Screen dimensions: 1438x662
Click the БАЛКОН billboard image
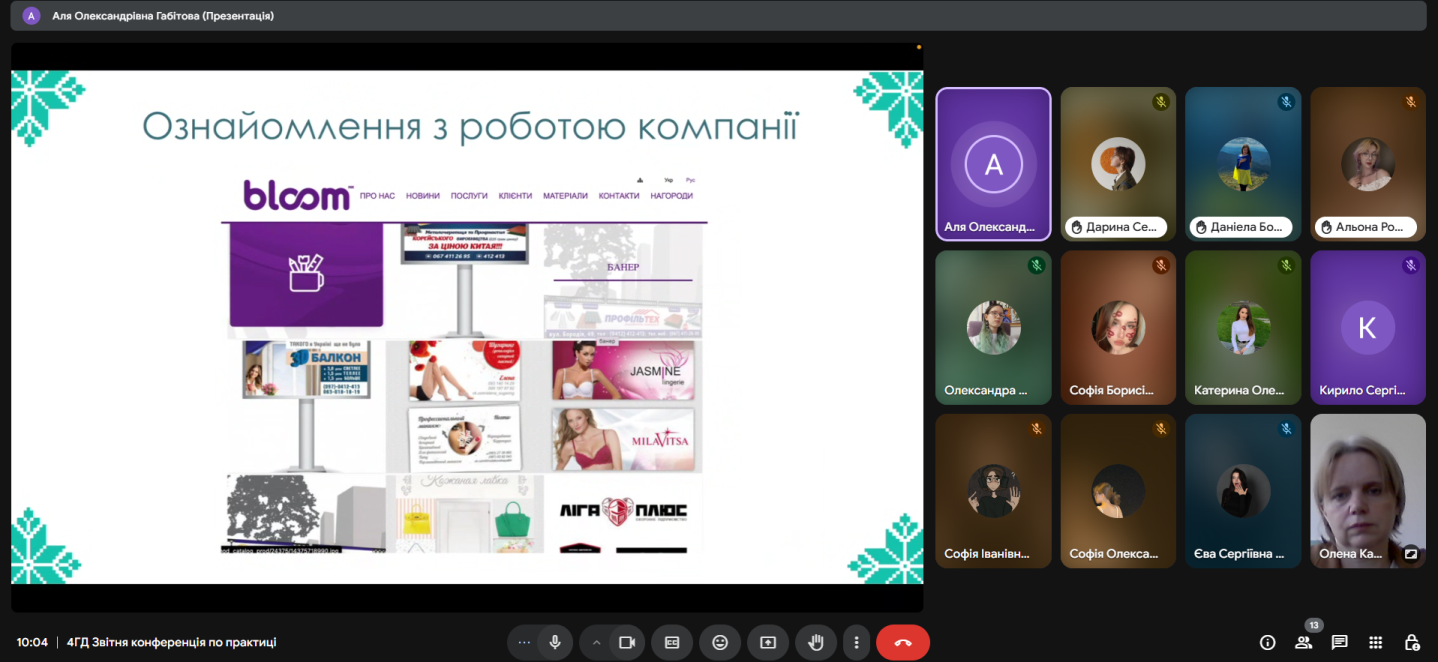pyautogui.click(x=306, y=370)
